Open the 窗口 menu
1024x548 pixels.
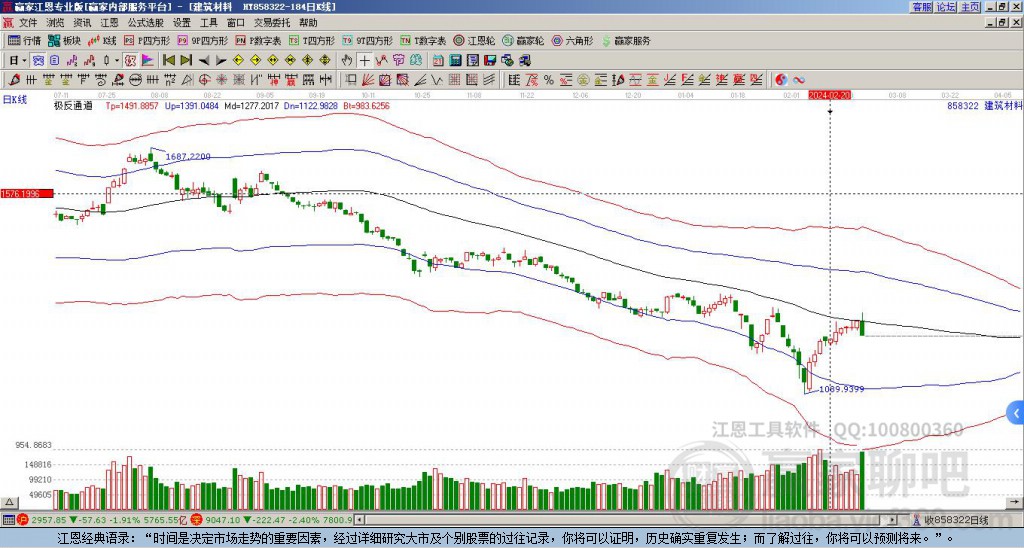(236, 23)
